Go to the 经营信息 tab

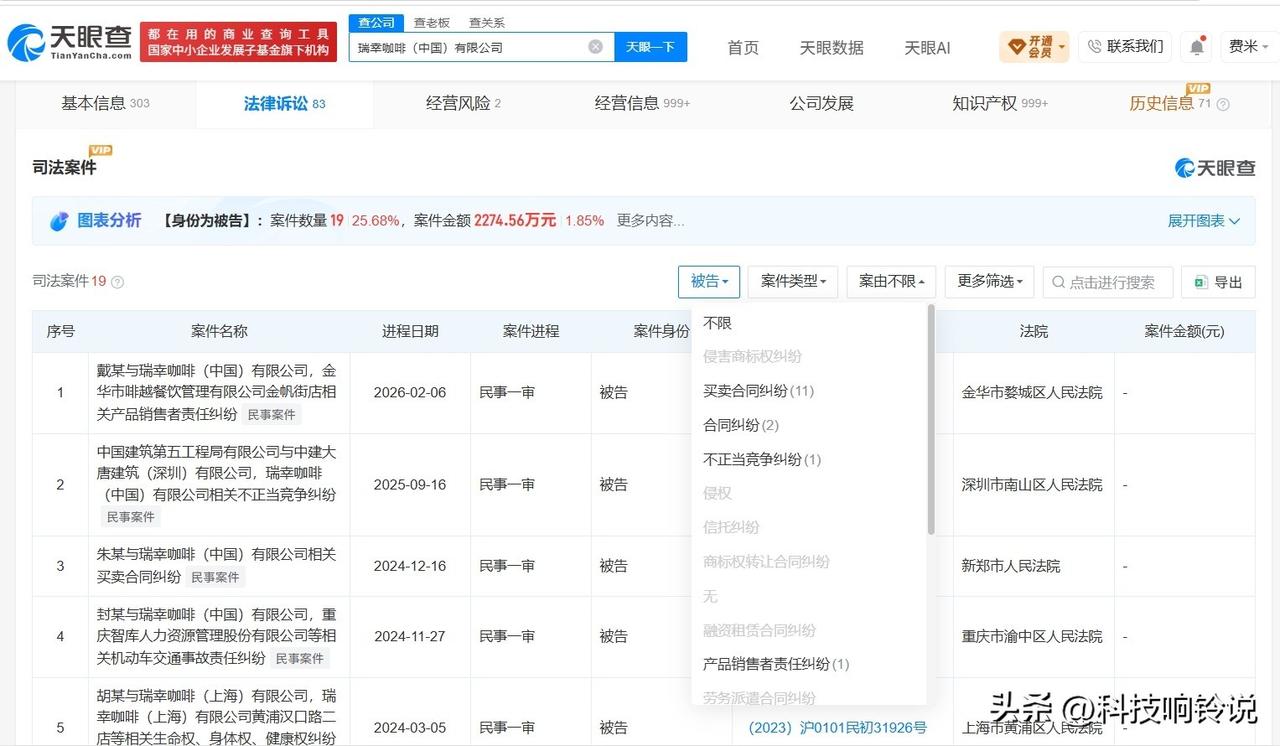click(x=642, y=103)
